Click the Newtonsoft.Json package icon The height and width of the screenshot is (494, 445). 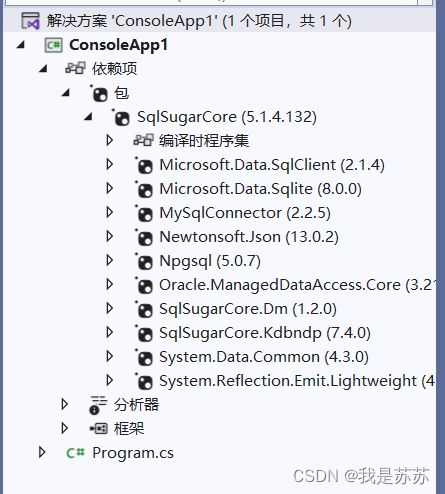tap(144, 237)
